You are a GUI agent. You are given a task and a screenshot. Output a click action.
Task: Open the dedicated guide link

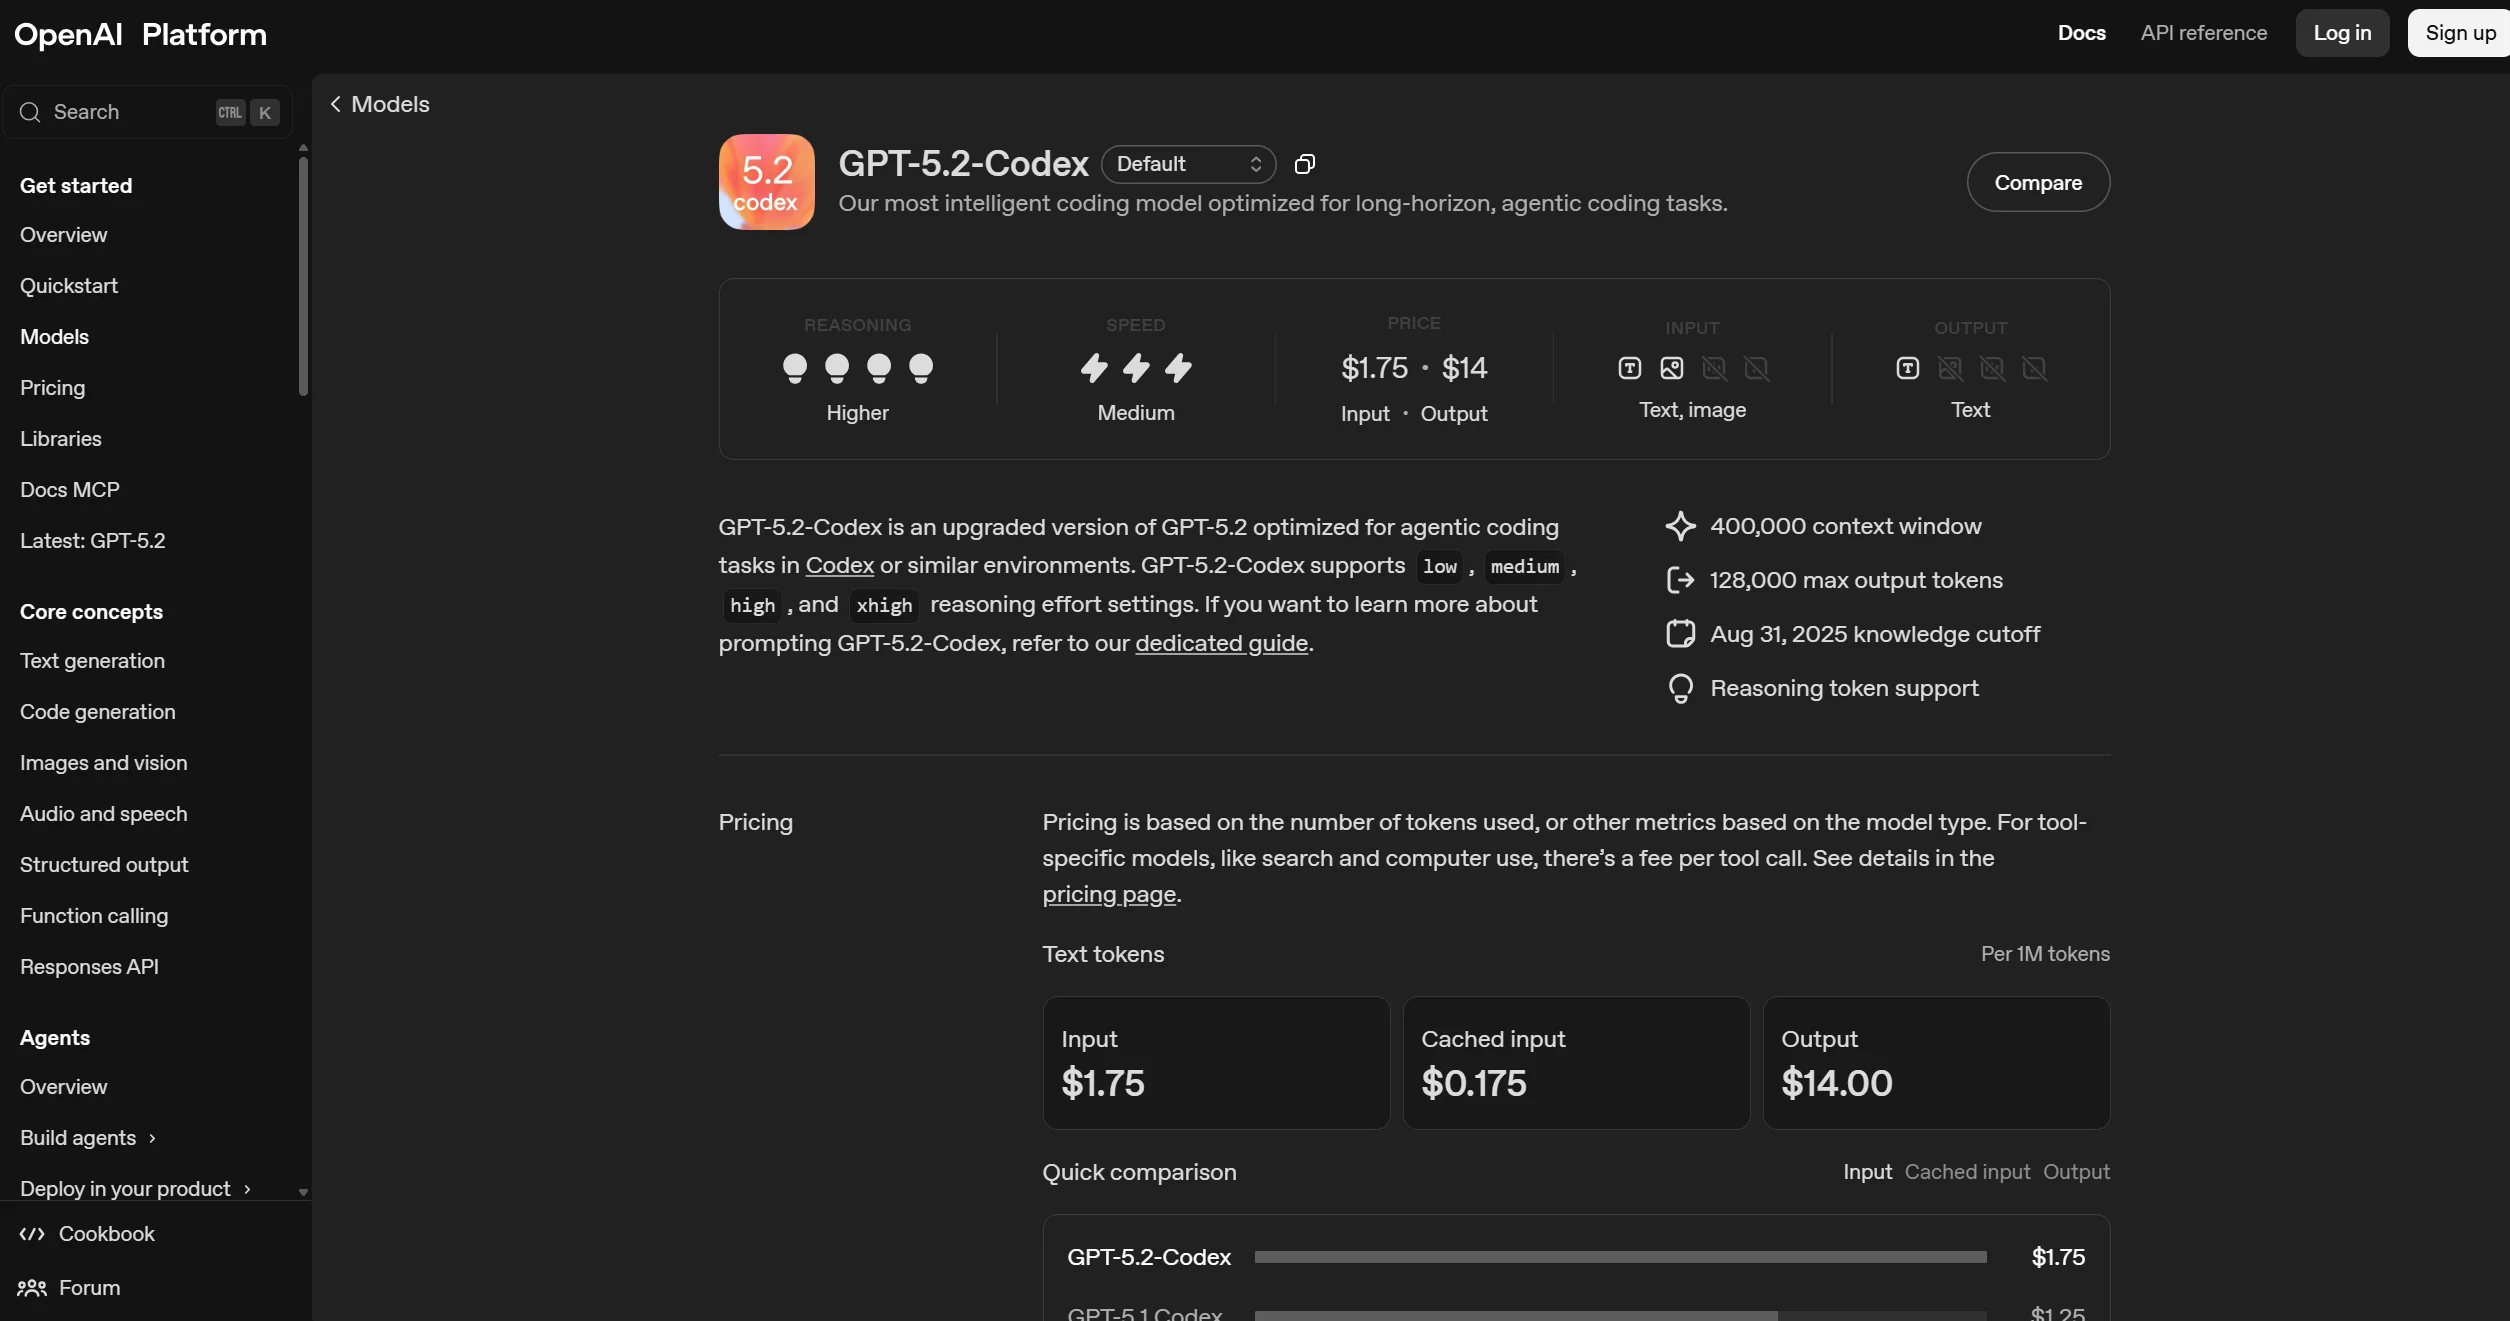pos(1221,643)
